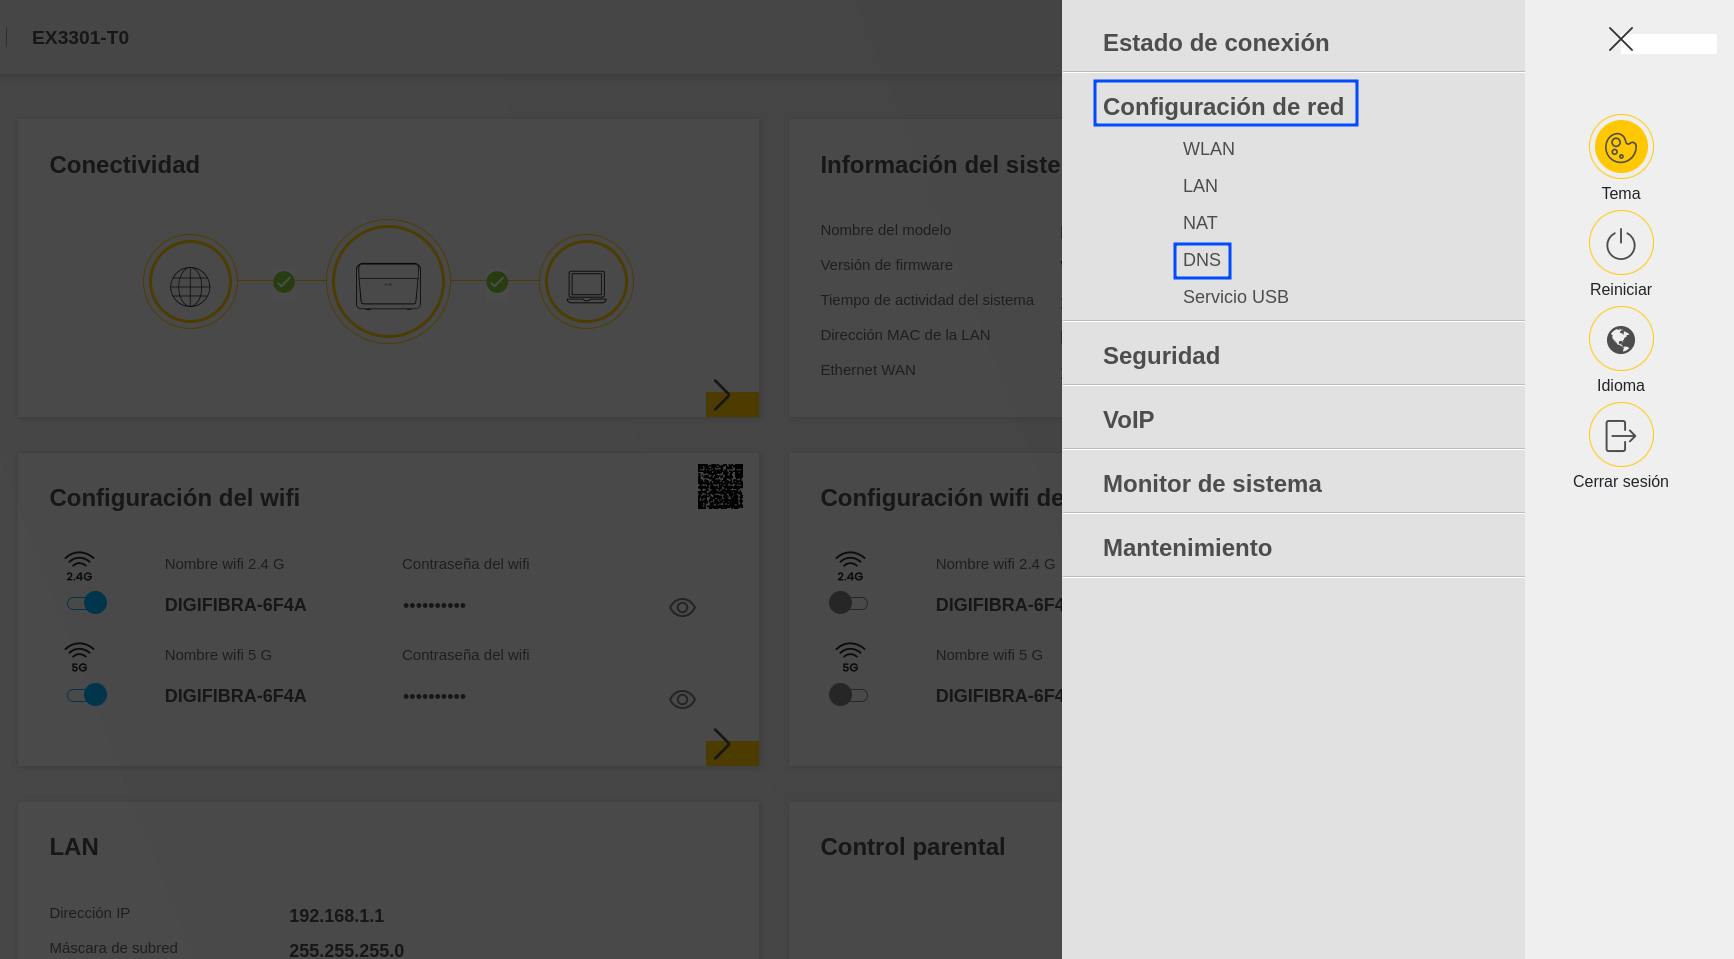Click the 5G password dots field
1734x959 pixels.
[x=434, y=696]
